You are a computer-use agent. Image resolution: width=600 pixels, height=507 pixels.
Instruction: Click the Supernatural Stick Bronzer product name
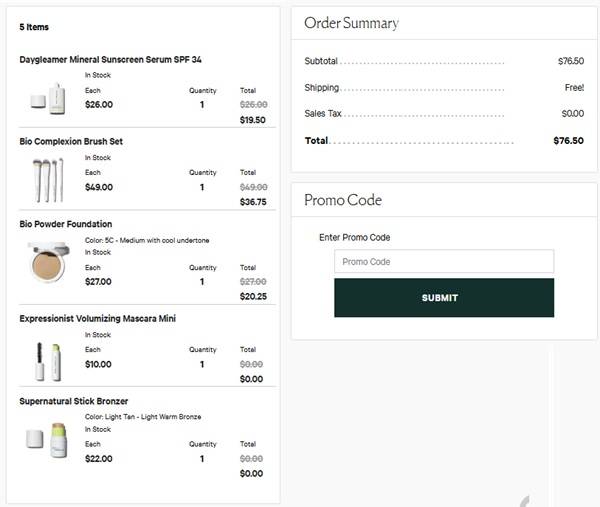[74, 401]
